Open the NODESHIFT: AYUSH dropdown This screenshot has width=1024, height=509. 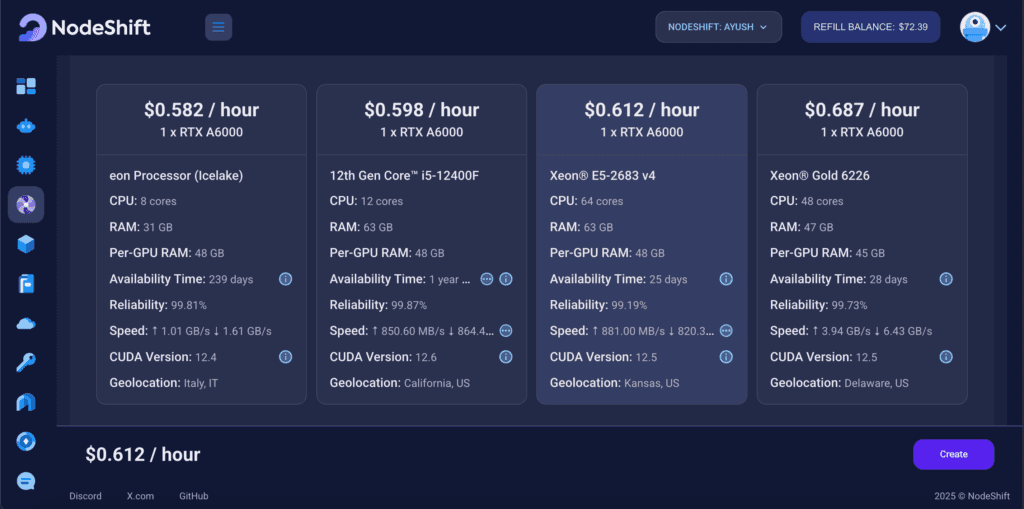point(718,27)
